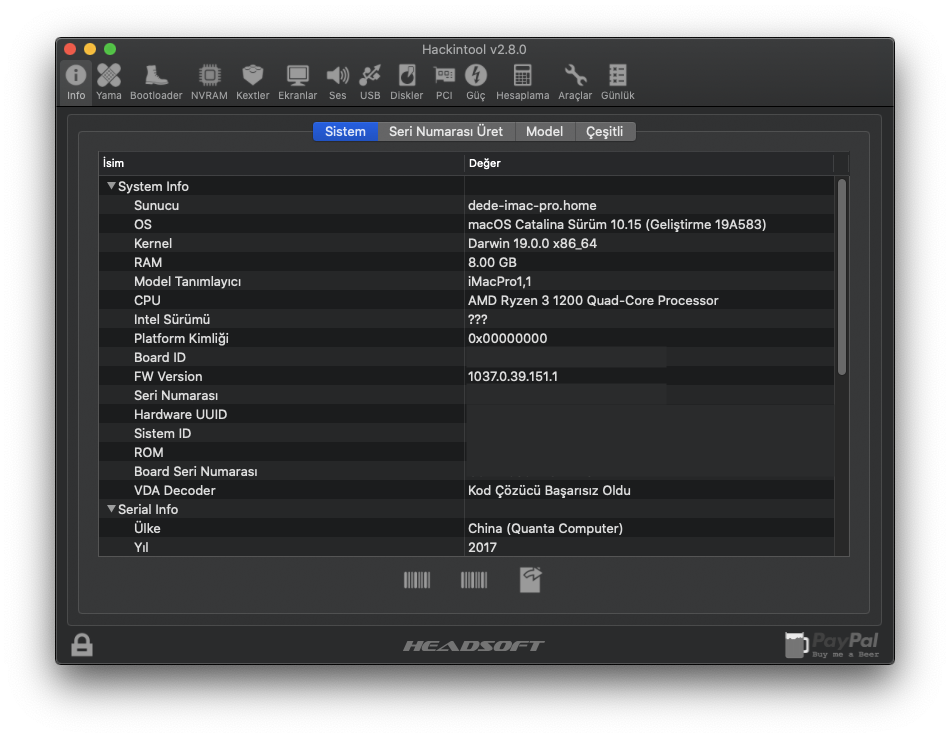Viewport: 950px width, 738px height.
Task: Switch to Seri Numarası Üret tab
Action: pos(446,132)
